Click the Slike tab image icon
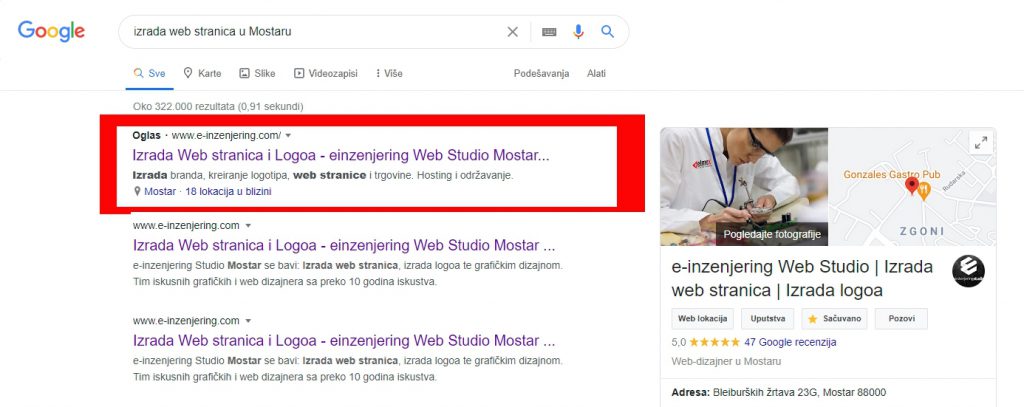The image size is (1024, 407). click(244, 73)
